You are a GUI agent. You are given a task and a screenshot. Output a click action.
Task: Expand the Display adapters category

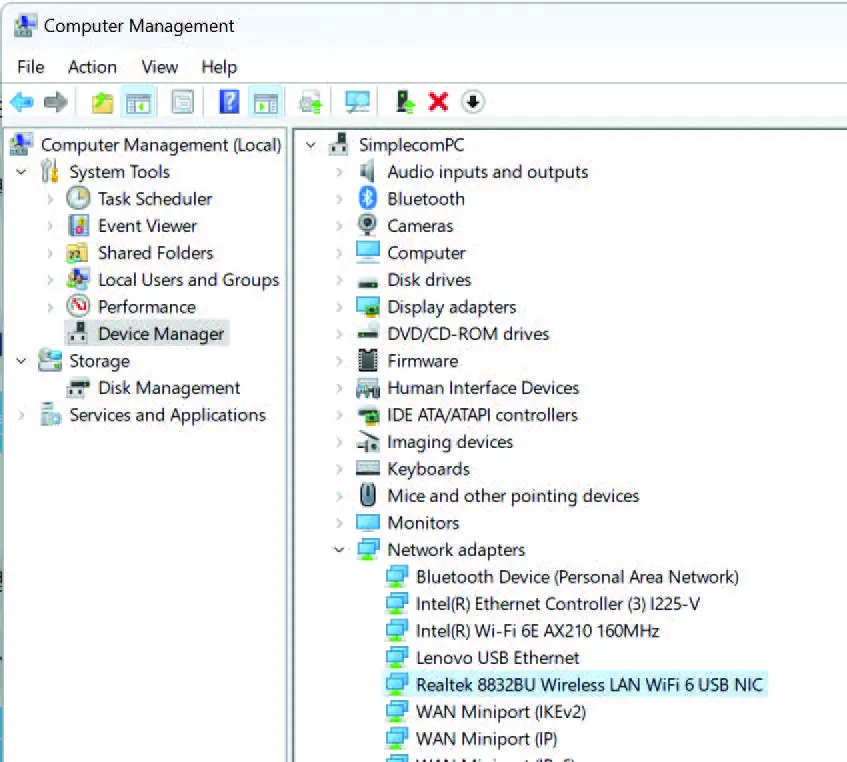pos(340,307)
